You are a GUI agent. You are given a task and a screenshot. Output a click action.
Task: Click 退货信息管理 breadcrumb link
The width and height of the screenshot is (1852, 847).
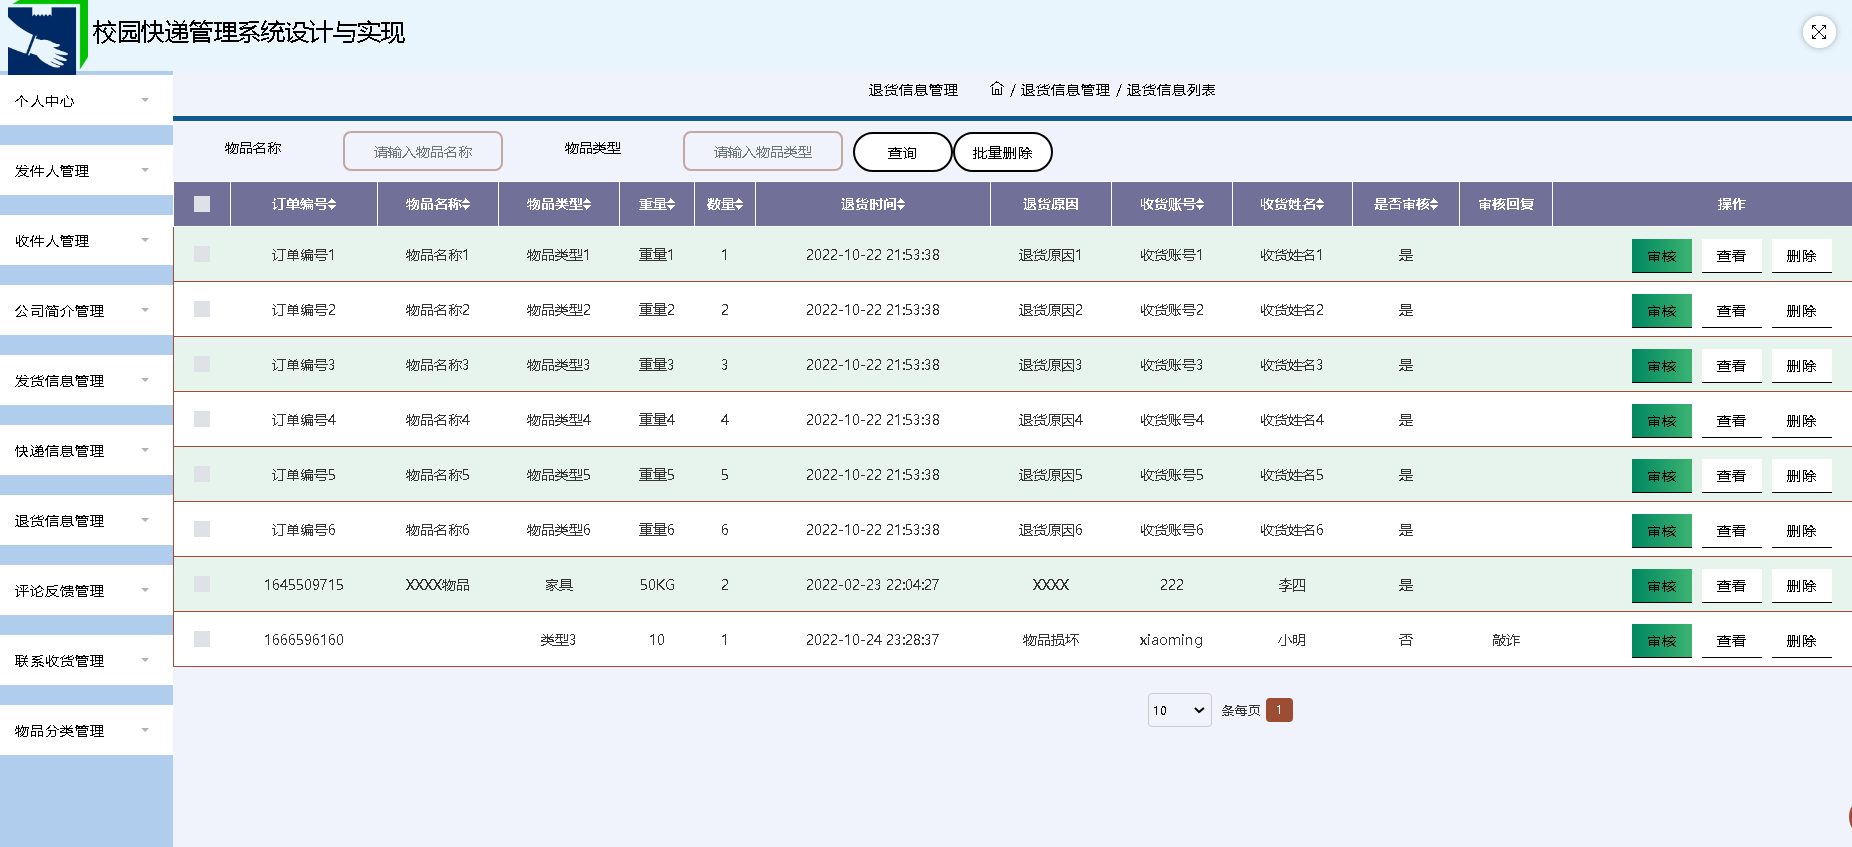(1065, 90)
